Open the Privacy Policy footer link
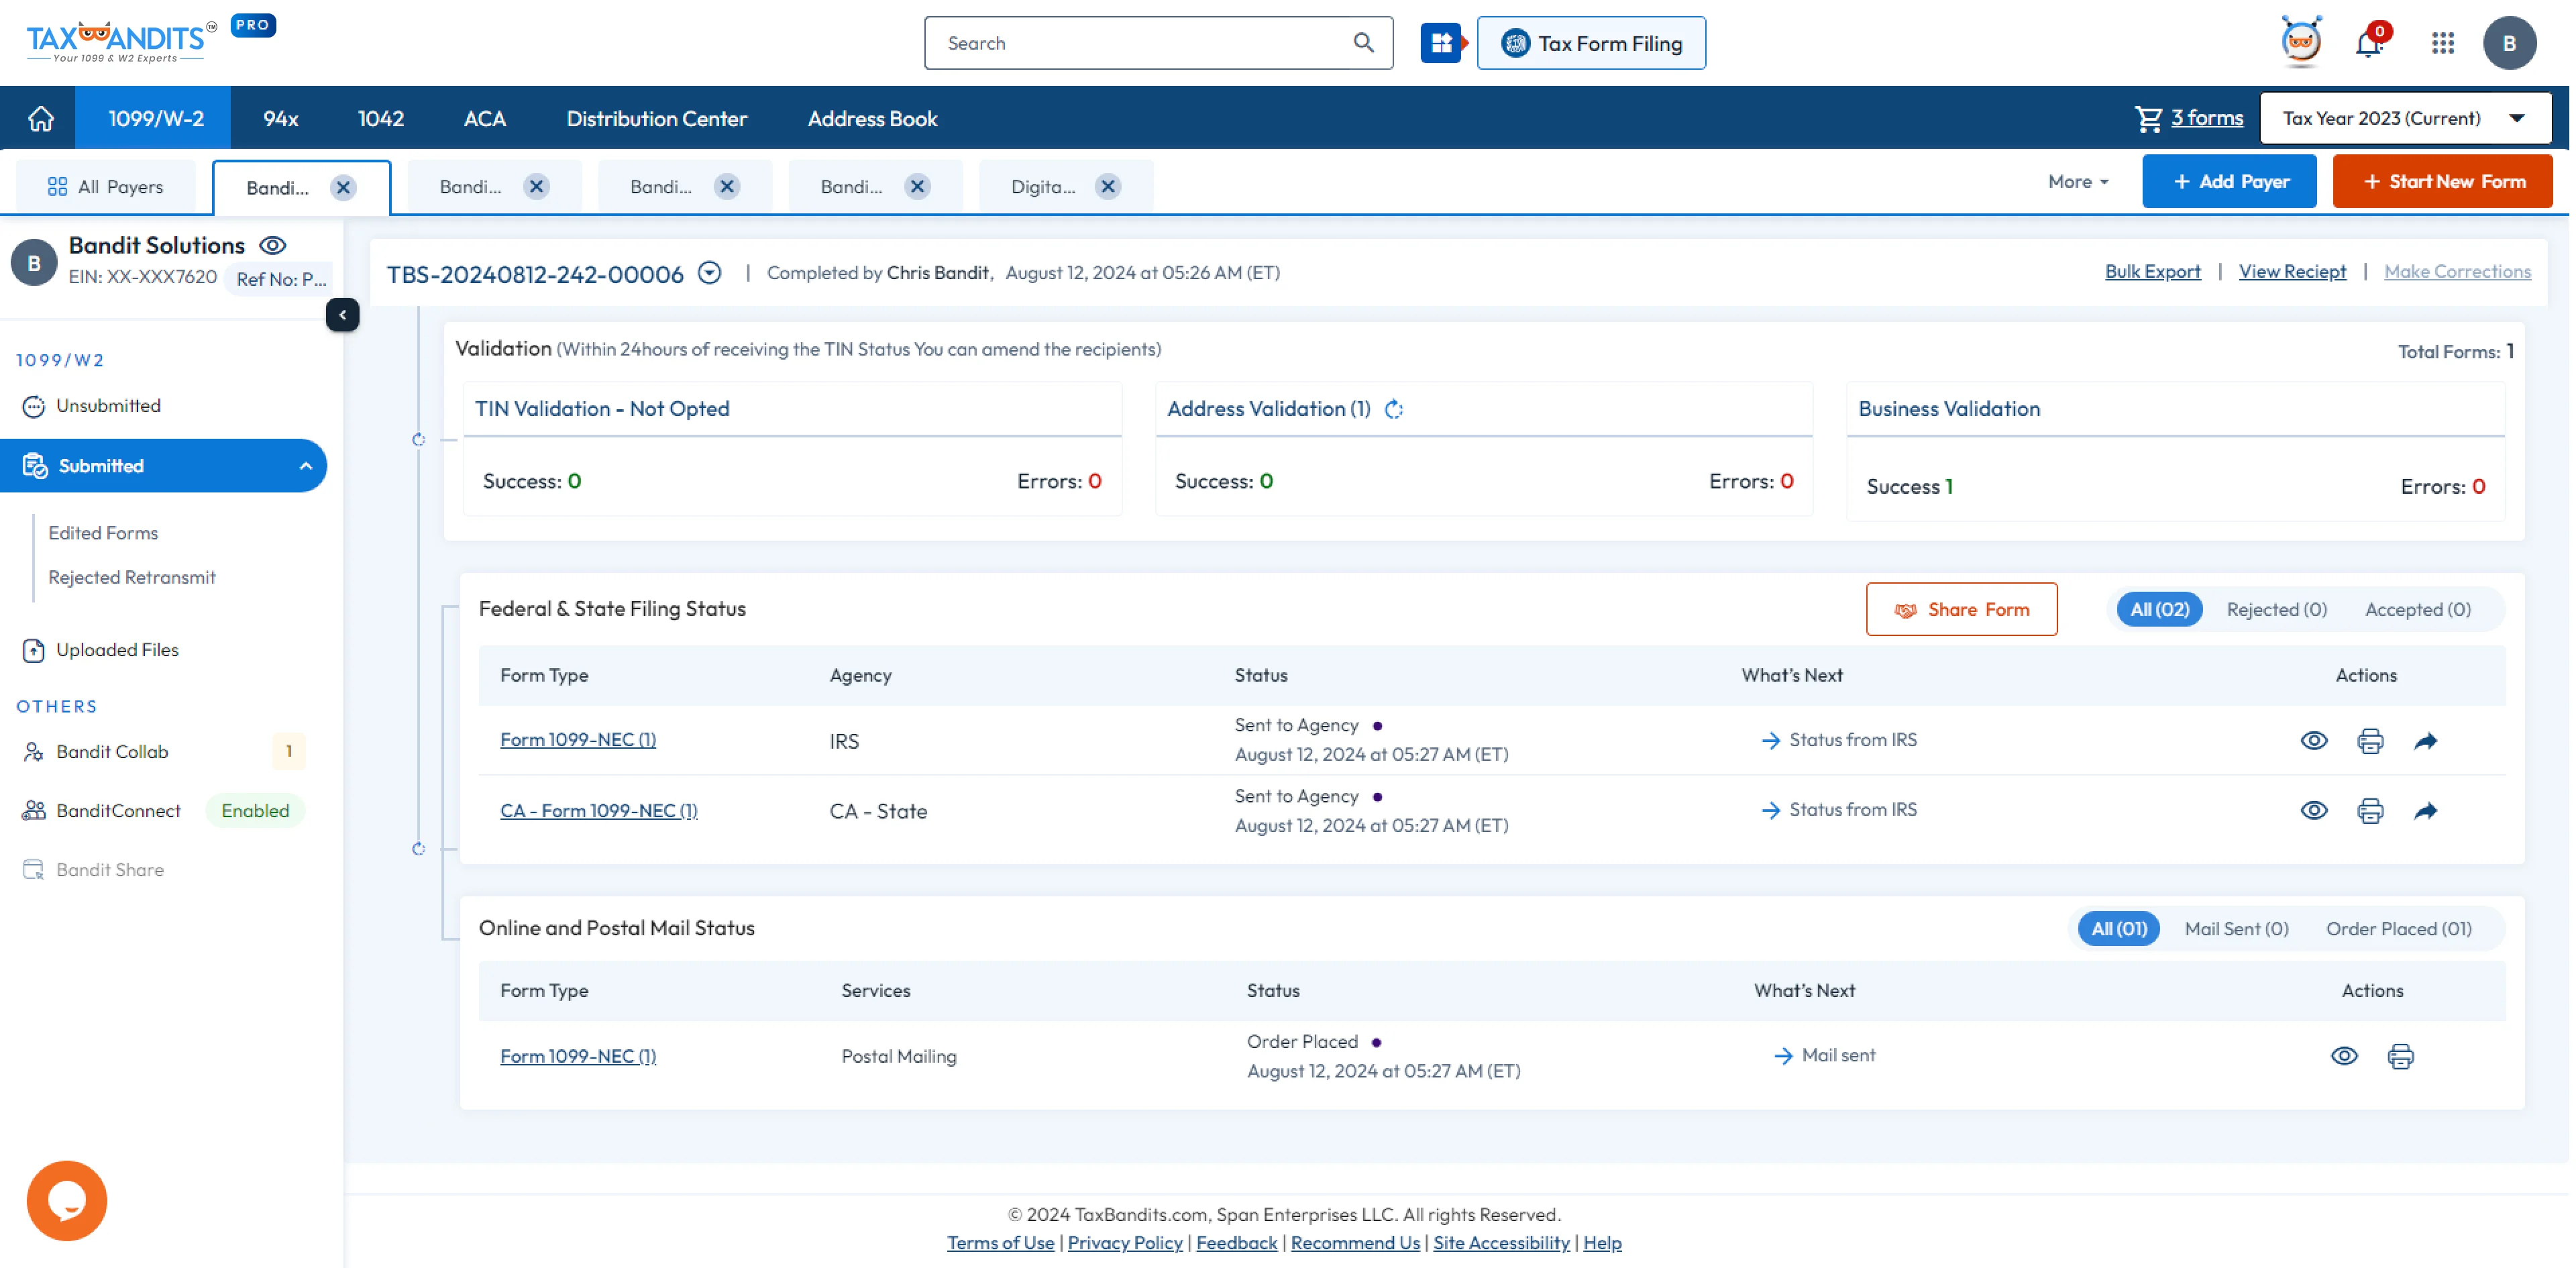 tap(1125, 1243)
